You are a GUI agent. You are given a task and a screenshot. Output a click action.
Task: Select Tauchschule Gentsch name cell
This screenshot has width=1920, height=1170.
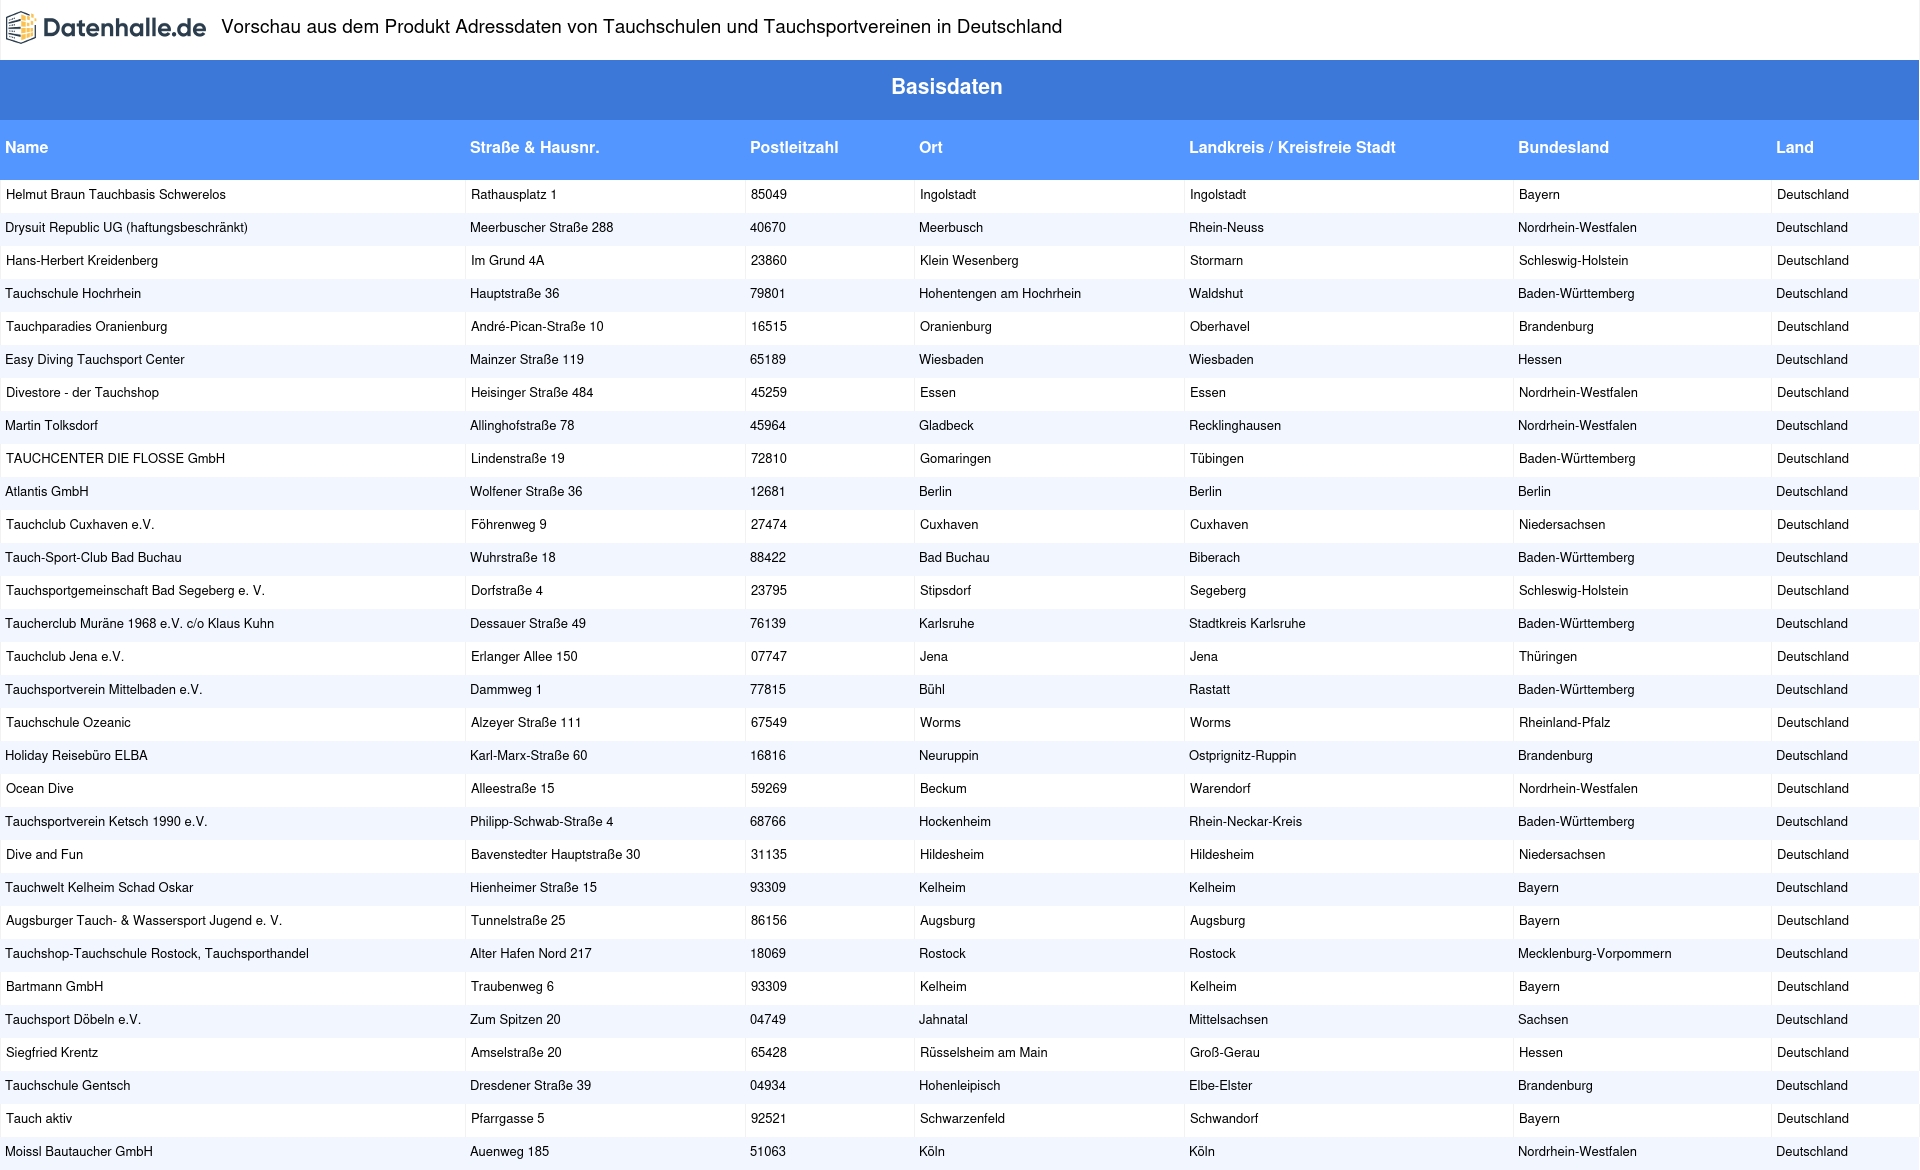pos(68,1086)
